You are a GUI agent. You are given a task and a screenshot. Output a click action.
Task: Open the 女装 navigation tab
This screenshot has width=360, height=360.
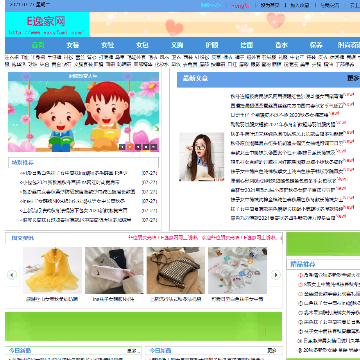(73, 45)
